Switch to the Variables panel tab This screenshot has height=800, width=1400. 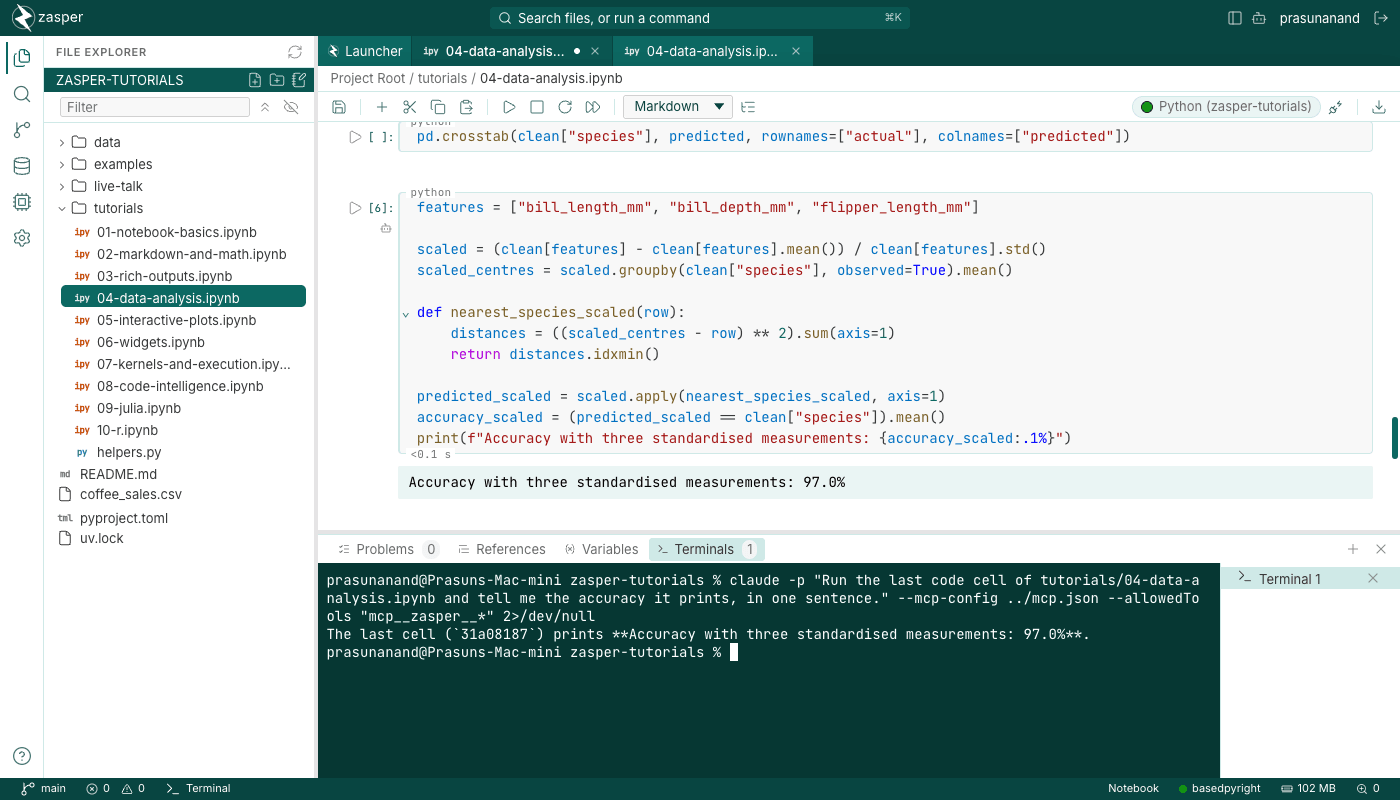pos(601,549)
